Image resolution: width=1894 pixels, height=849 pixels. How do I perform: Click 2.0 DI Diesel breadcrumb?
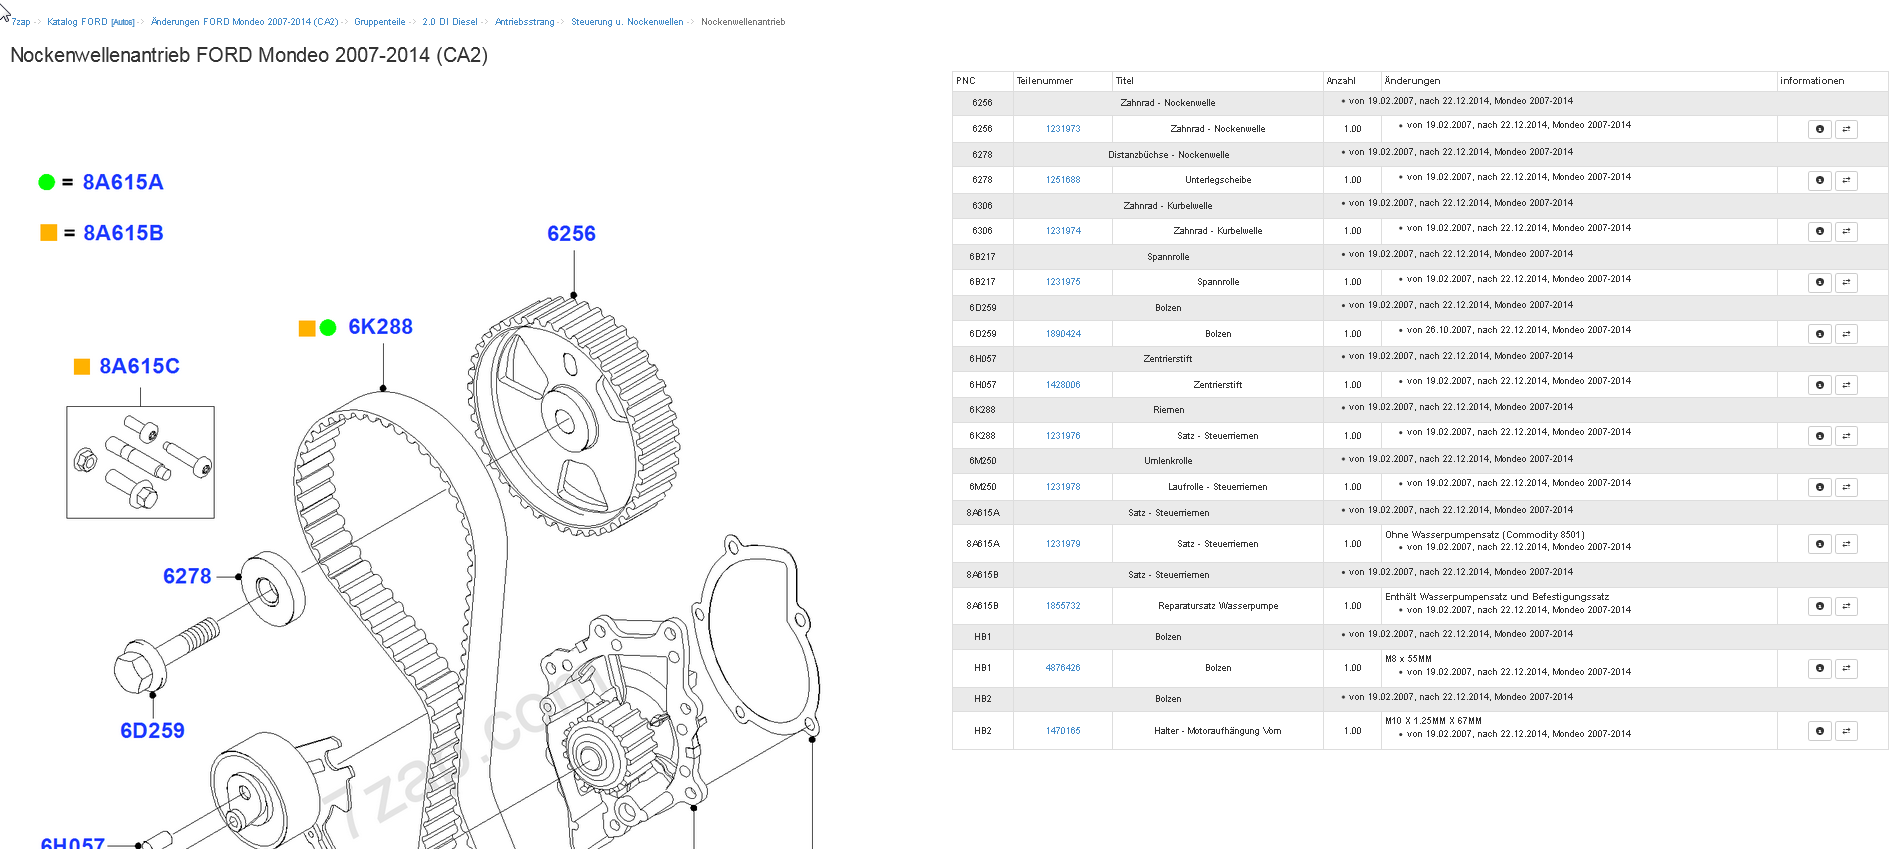coord(449,22)
